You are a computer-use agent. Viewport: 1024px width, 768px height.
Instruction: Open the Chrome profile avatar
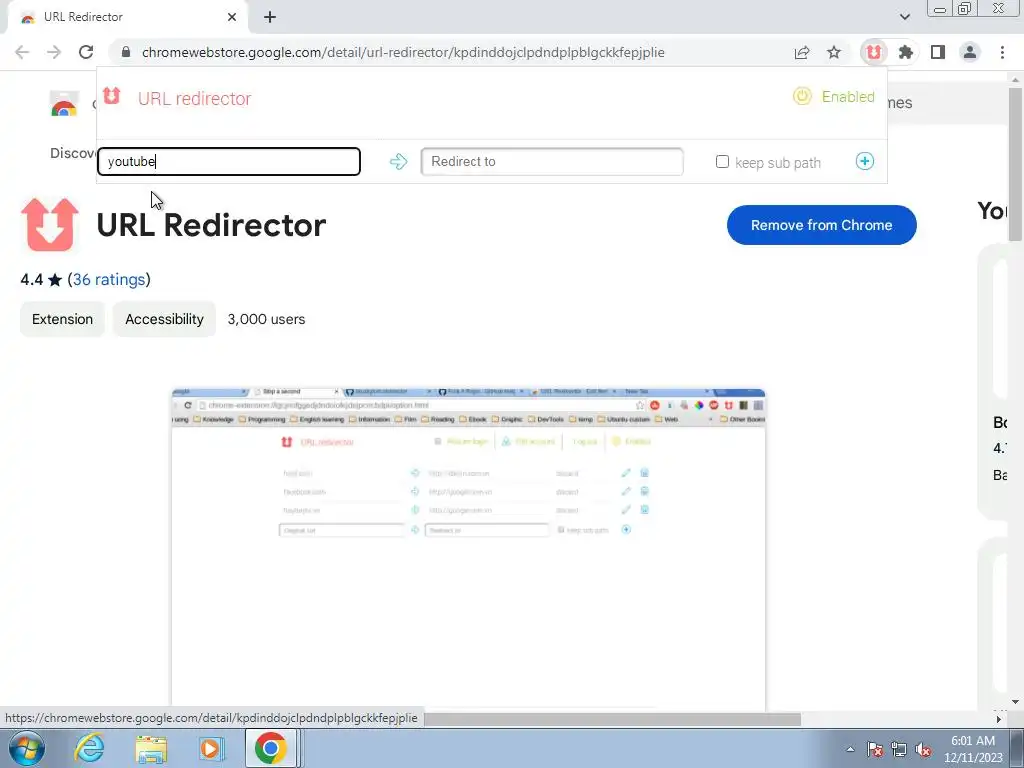969,52
